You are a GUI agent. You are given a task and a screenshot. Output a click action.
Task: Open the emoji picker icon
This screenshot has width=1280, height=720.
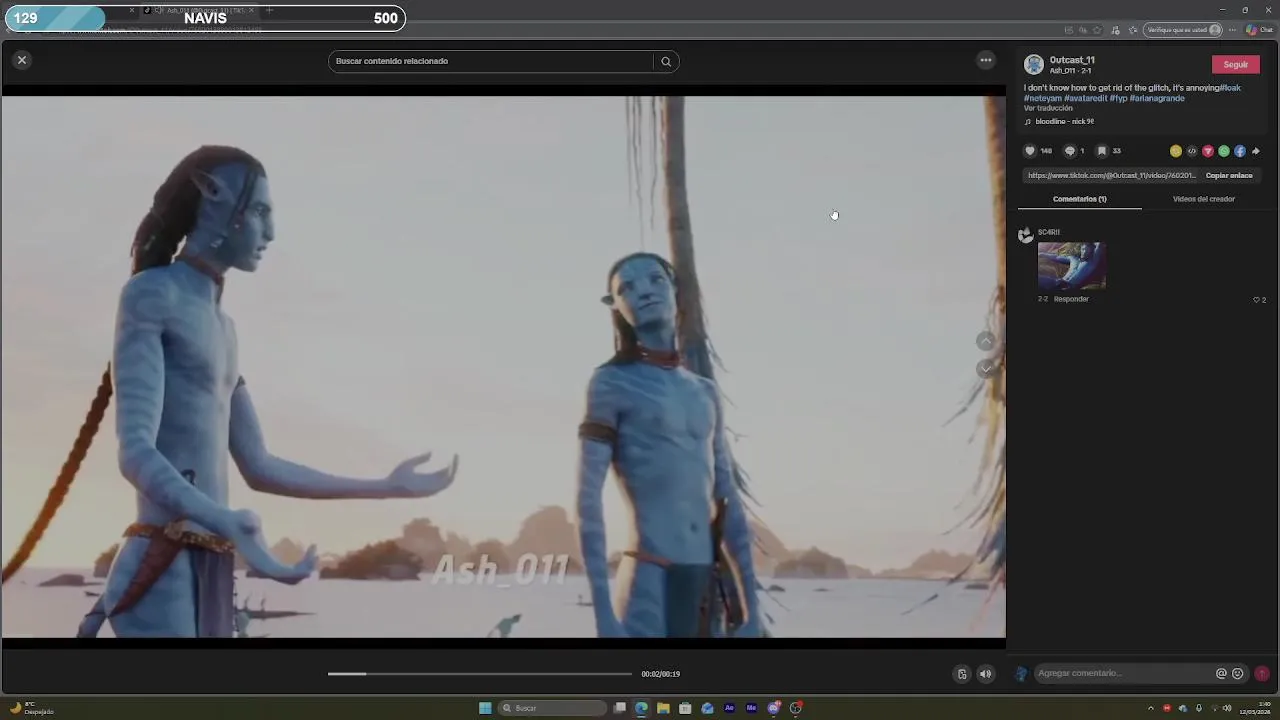coord(1238,674)
